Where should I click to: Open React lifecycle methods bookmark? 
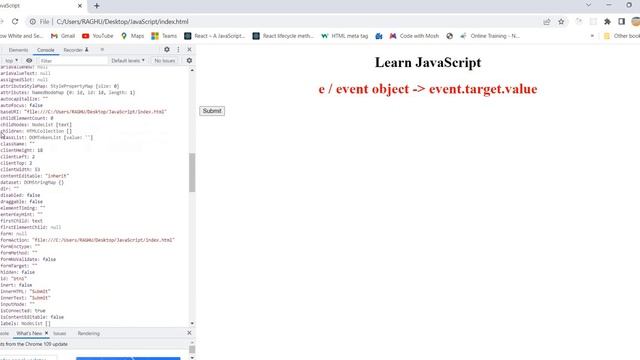tap(283, 36)
